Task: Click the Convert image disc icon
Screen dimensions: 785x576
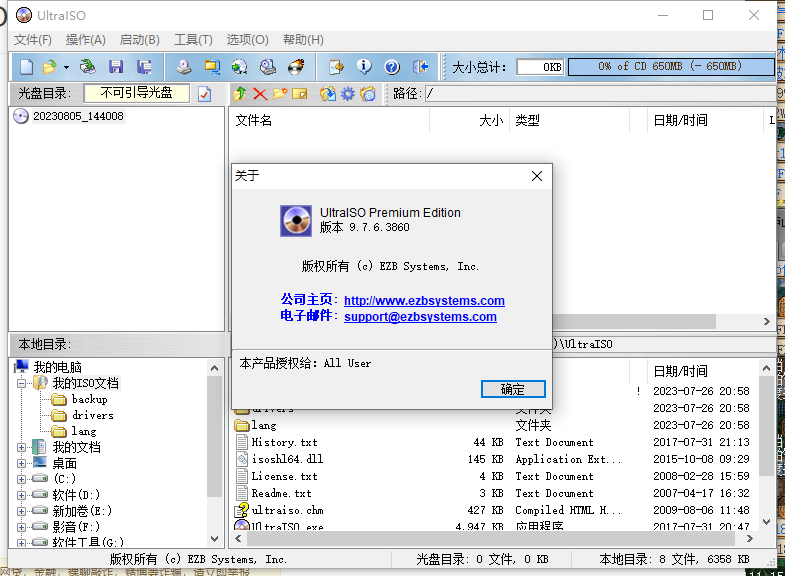Action: (x=240, y=67)
